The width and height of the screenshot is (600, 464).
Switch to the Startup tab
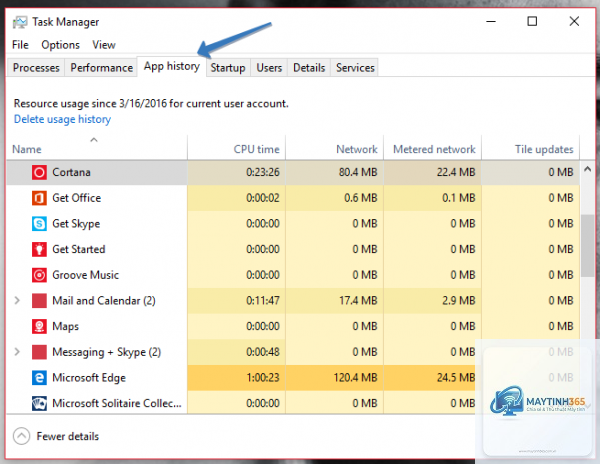(228, 68)
